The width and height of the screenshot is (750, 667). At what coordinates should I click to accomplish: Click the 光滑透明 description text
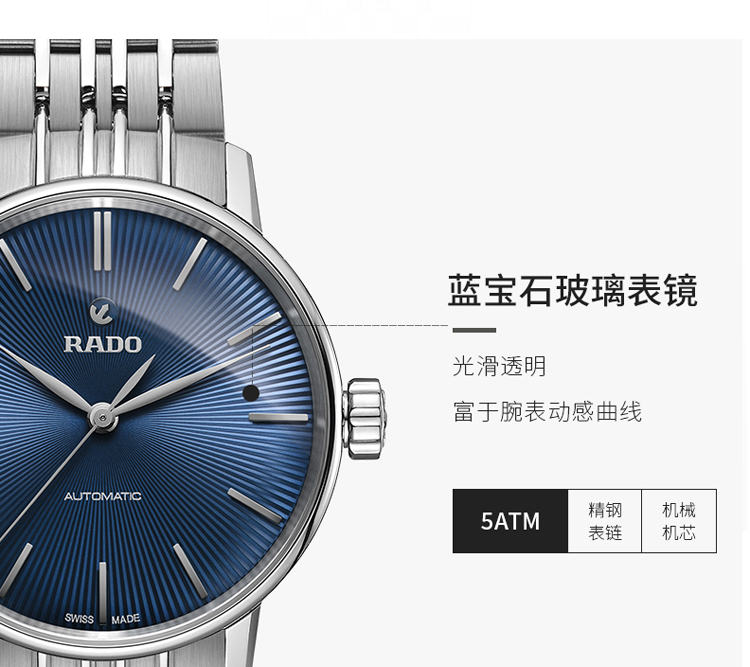coord(499,367)
